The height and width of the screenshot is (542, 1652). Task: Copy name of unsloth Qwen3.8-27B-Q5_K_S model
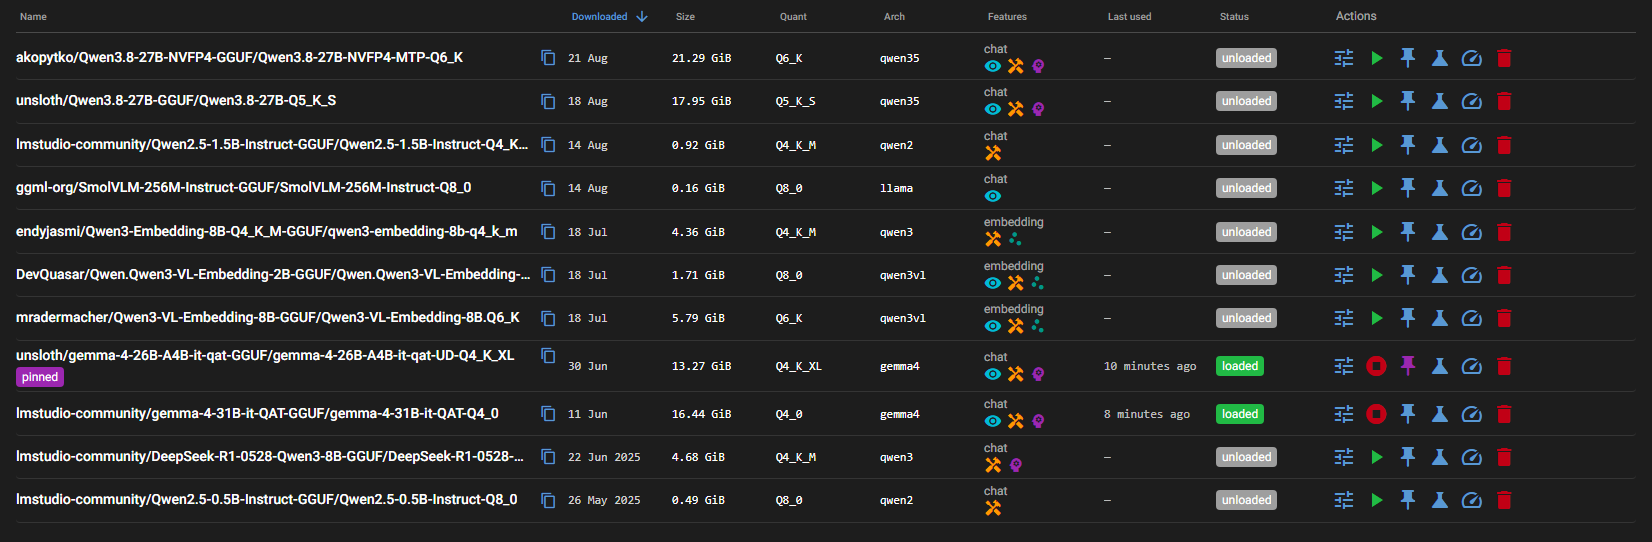pyautogui.click(x=548, y=101)
